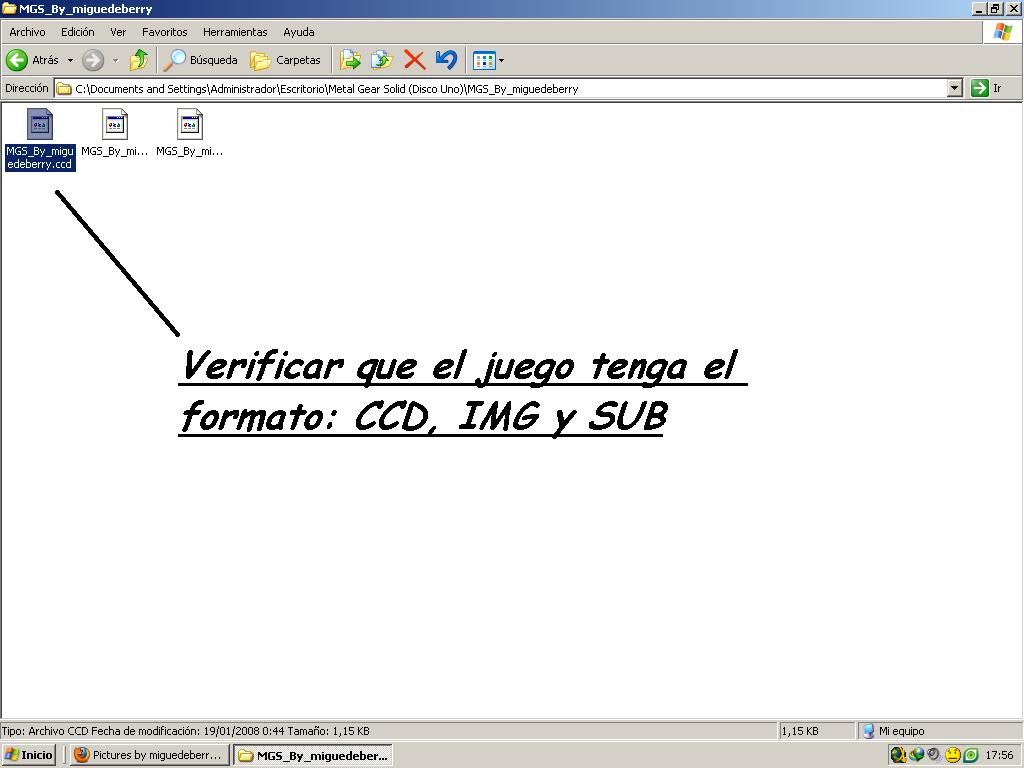
Task: Expand the Views dropdown arrow
Action: [x=502, y=61]
